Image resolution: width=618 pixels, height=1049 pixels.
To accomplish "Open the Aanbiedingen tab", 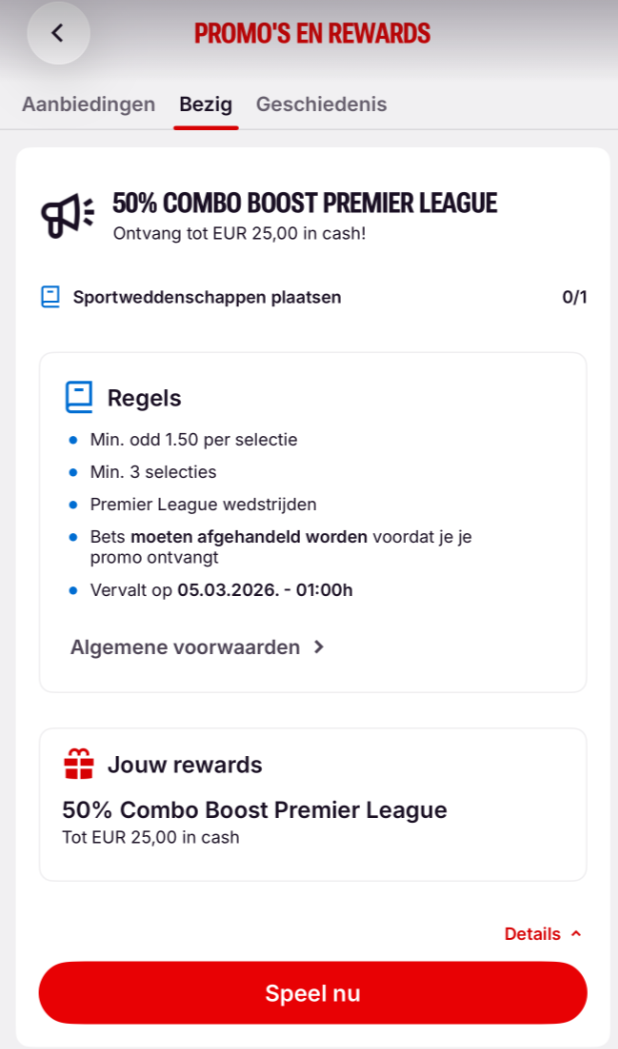I will click(89, 104).
